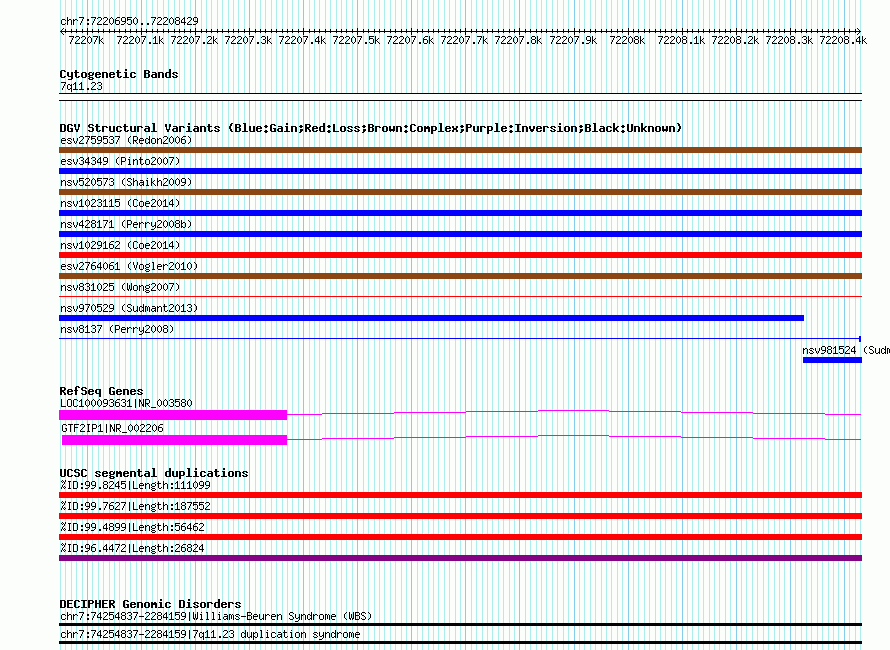
Task: Click segmental duplication %ID:99.7627 Length:187552 bar
Action: [460, 516]
